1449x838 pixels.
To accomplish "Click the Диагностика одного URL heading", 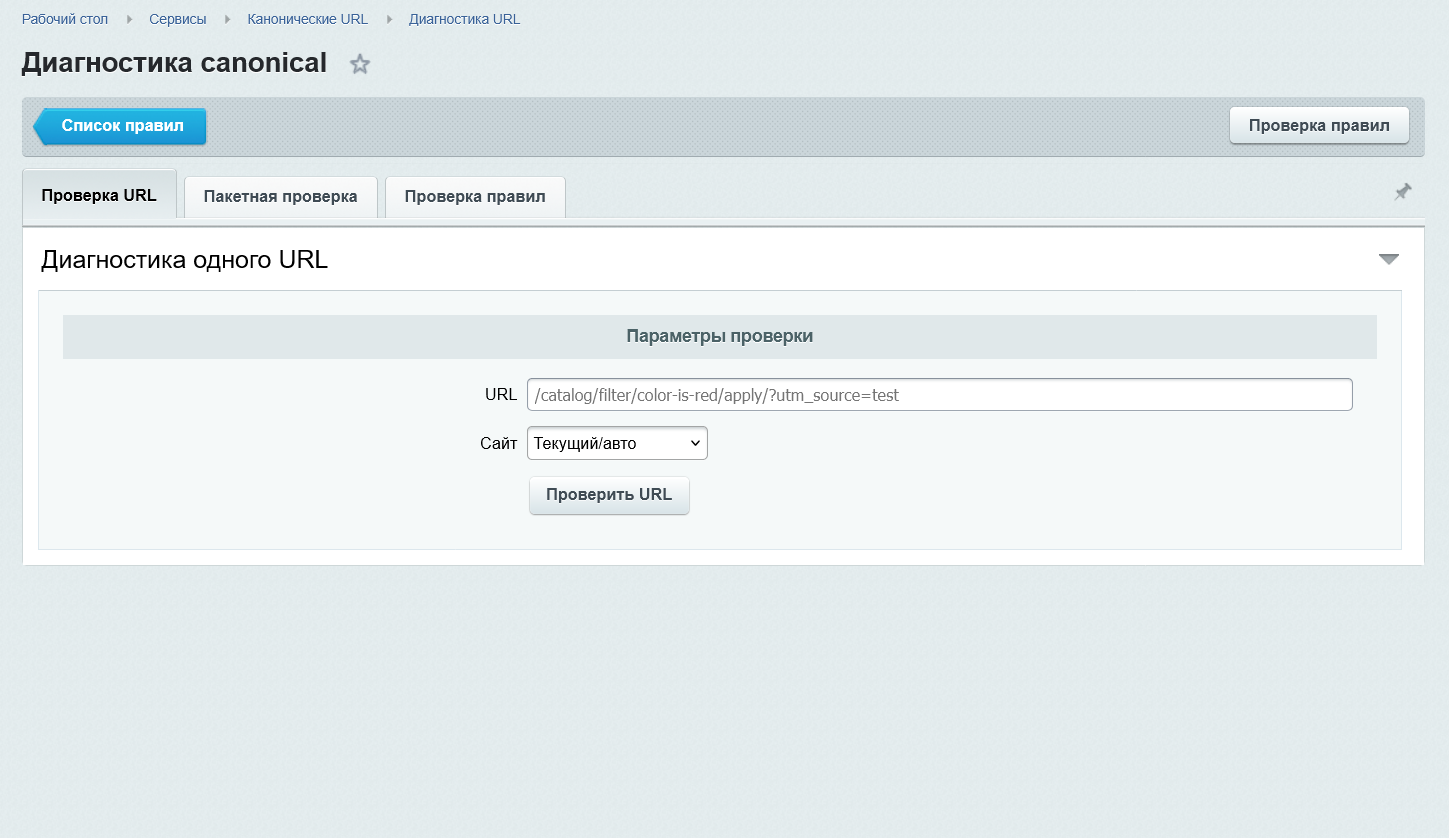I will [x=185, y=260].
